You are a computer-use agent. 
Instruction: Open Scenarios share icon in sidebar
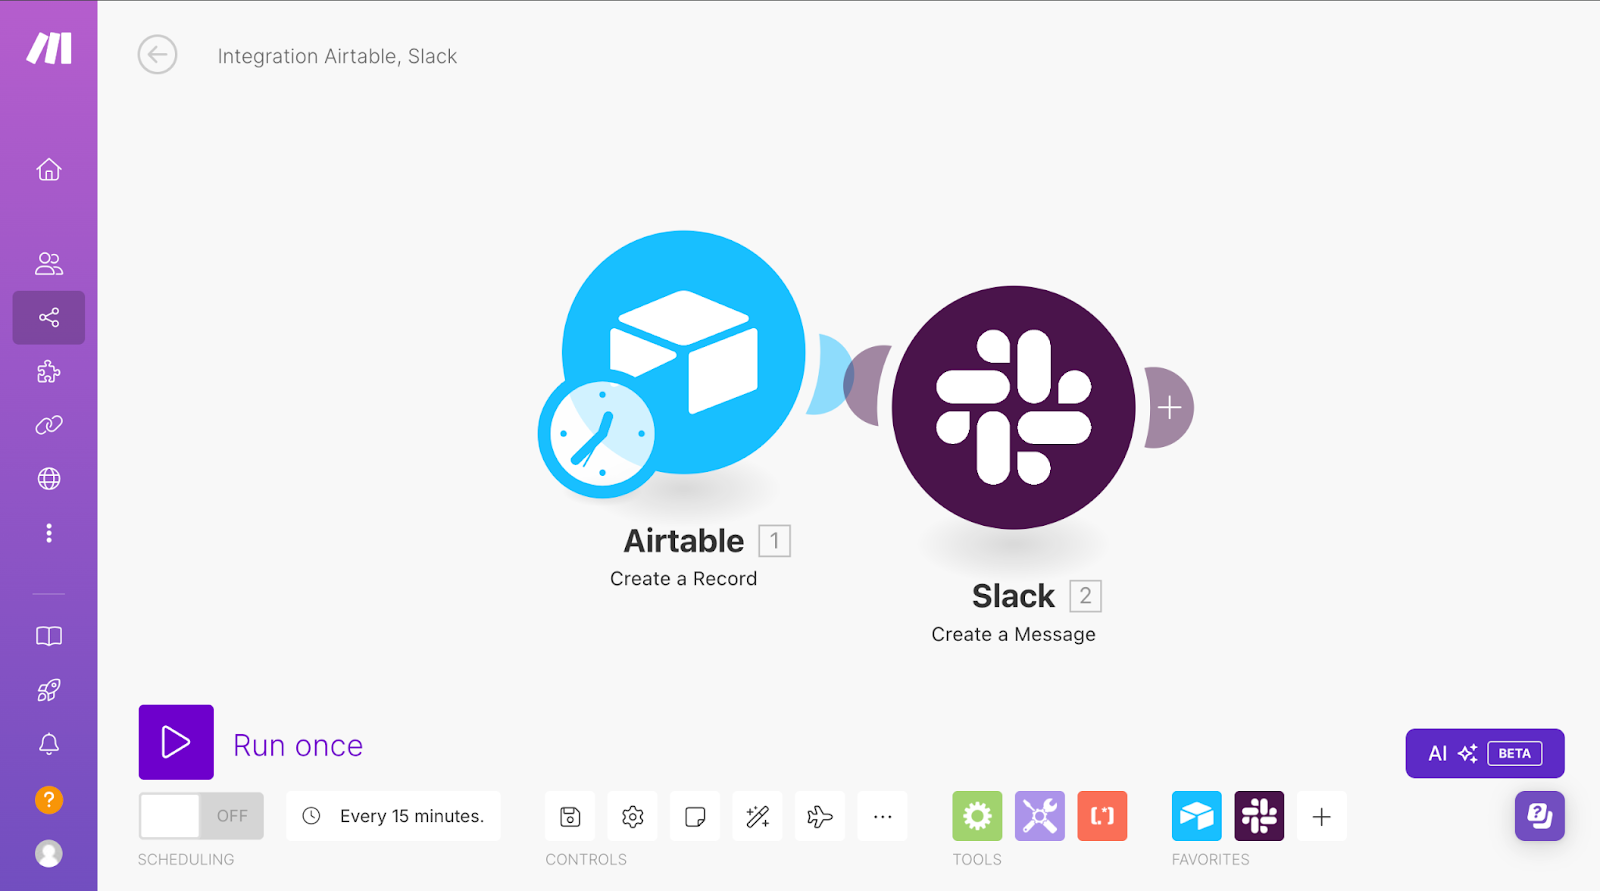click(x=49, y=318)
